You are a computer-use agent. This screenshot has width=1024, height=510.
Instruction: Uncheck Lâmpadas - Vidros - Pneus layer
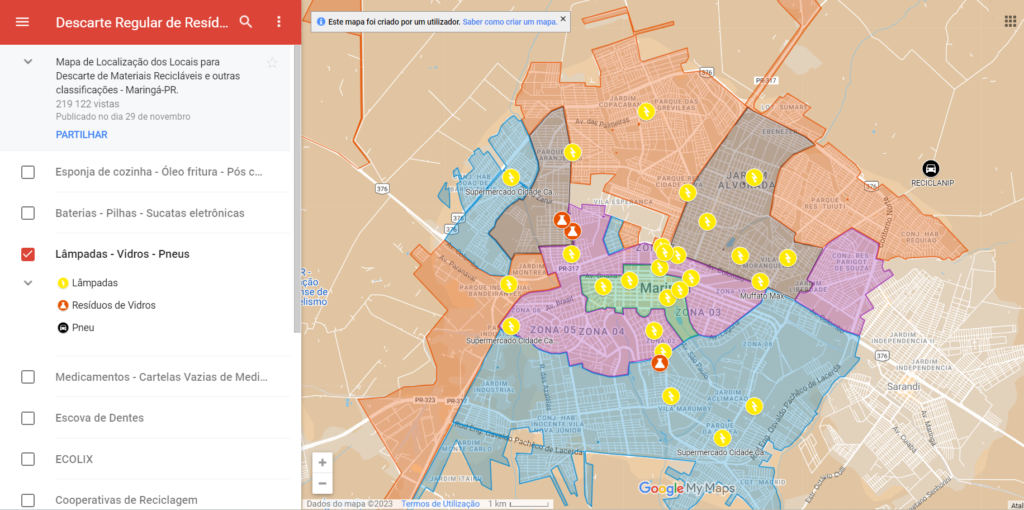(27, 254)
